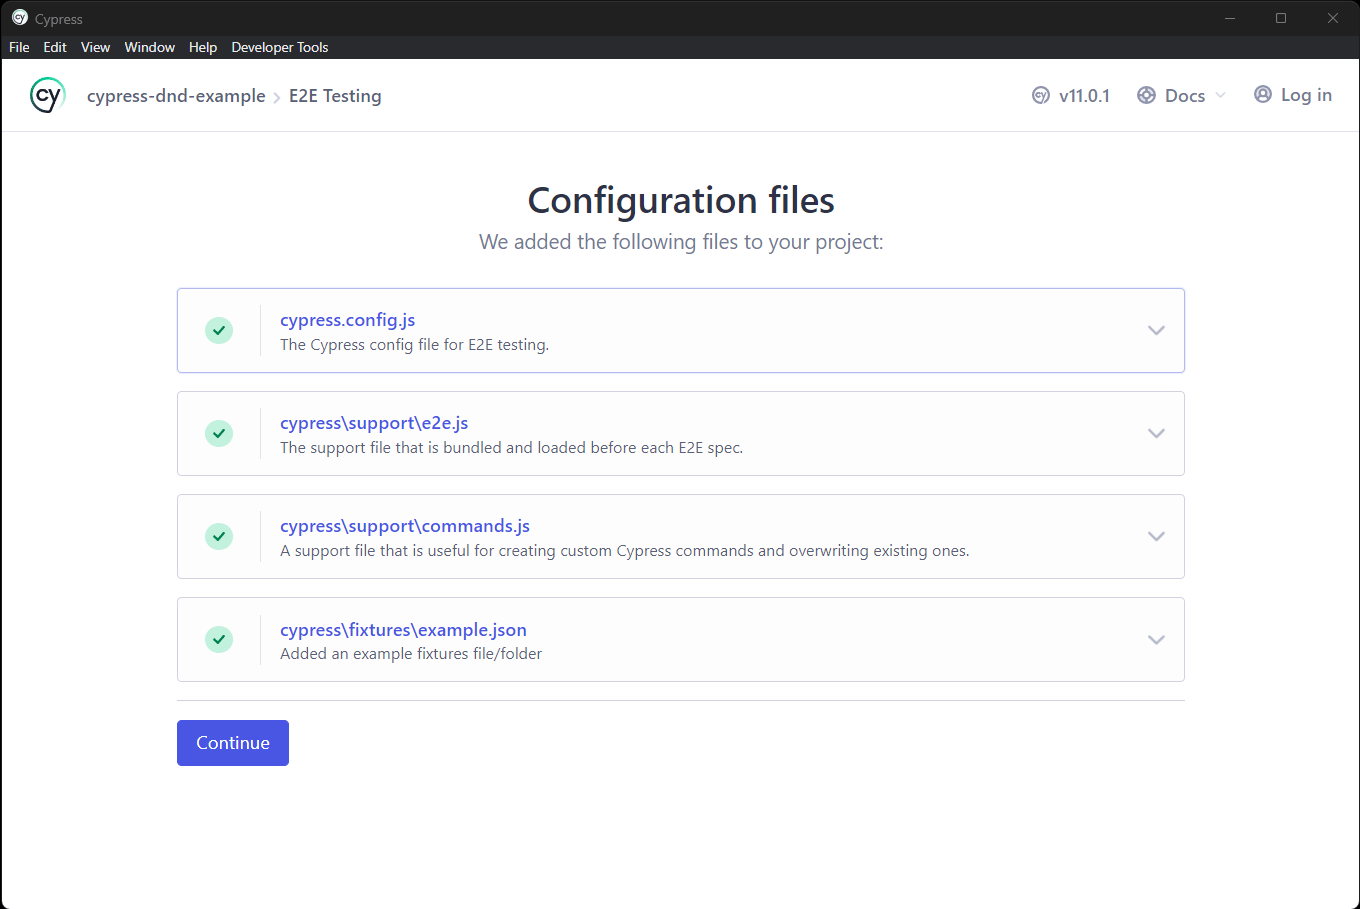1360x909 pixels.
Task: Click the Cypress icon in the title bar
Action: 21,18
